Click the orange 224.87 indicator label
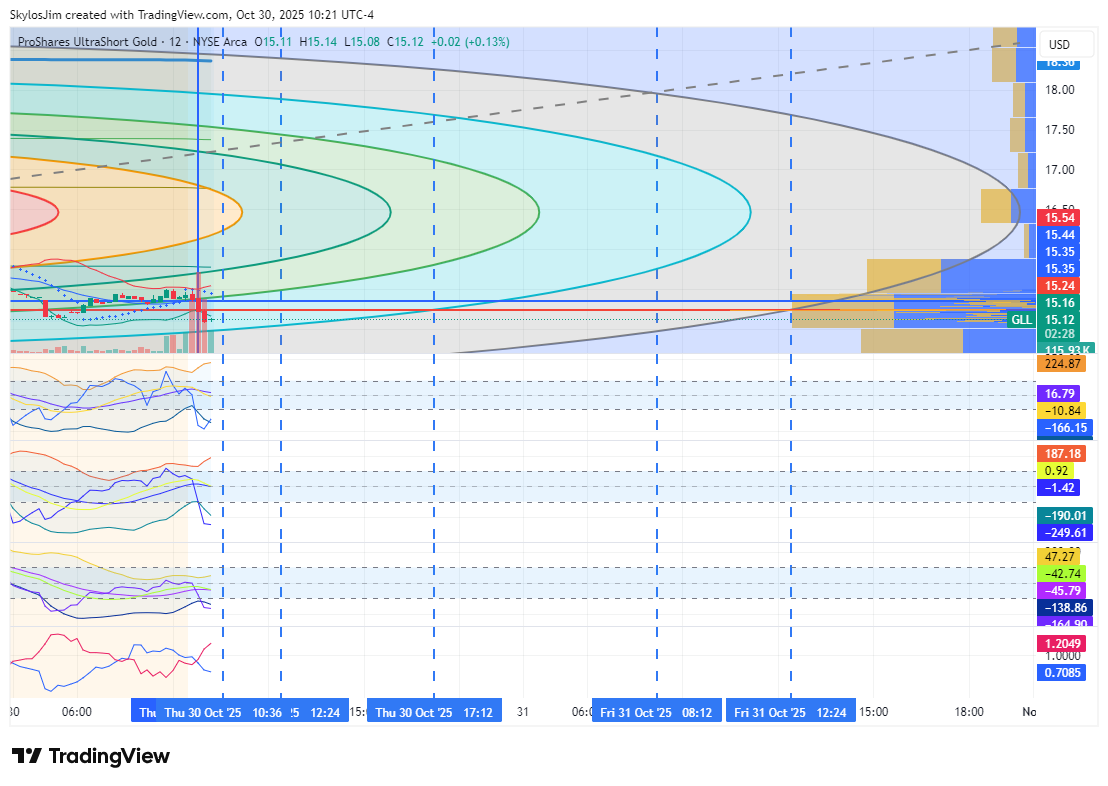 [1059, 364]
